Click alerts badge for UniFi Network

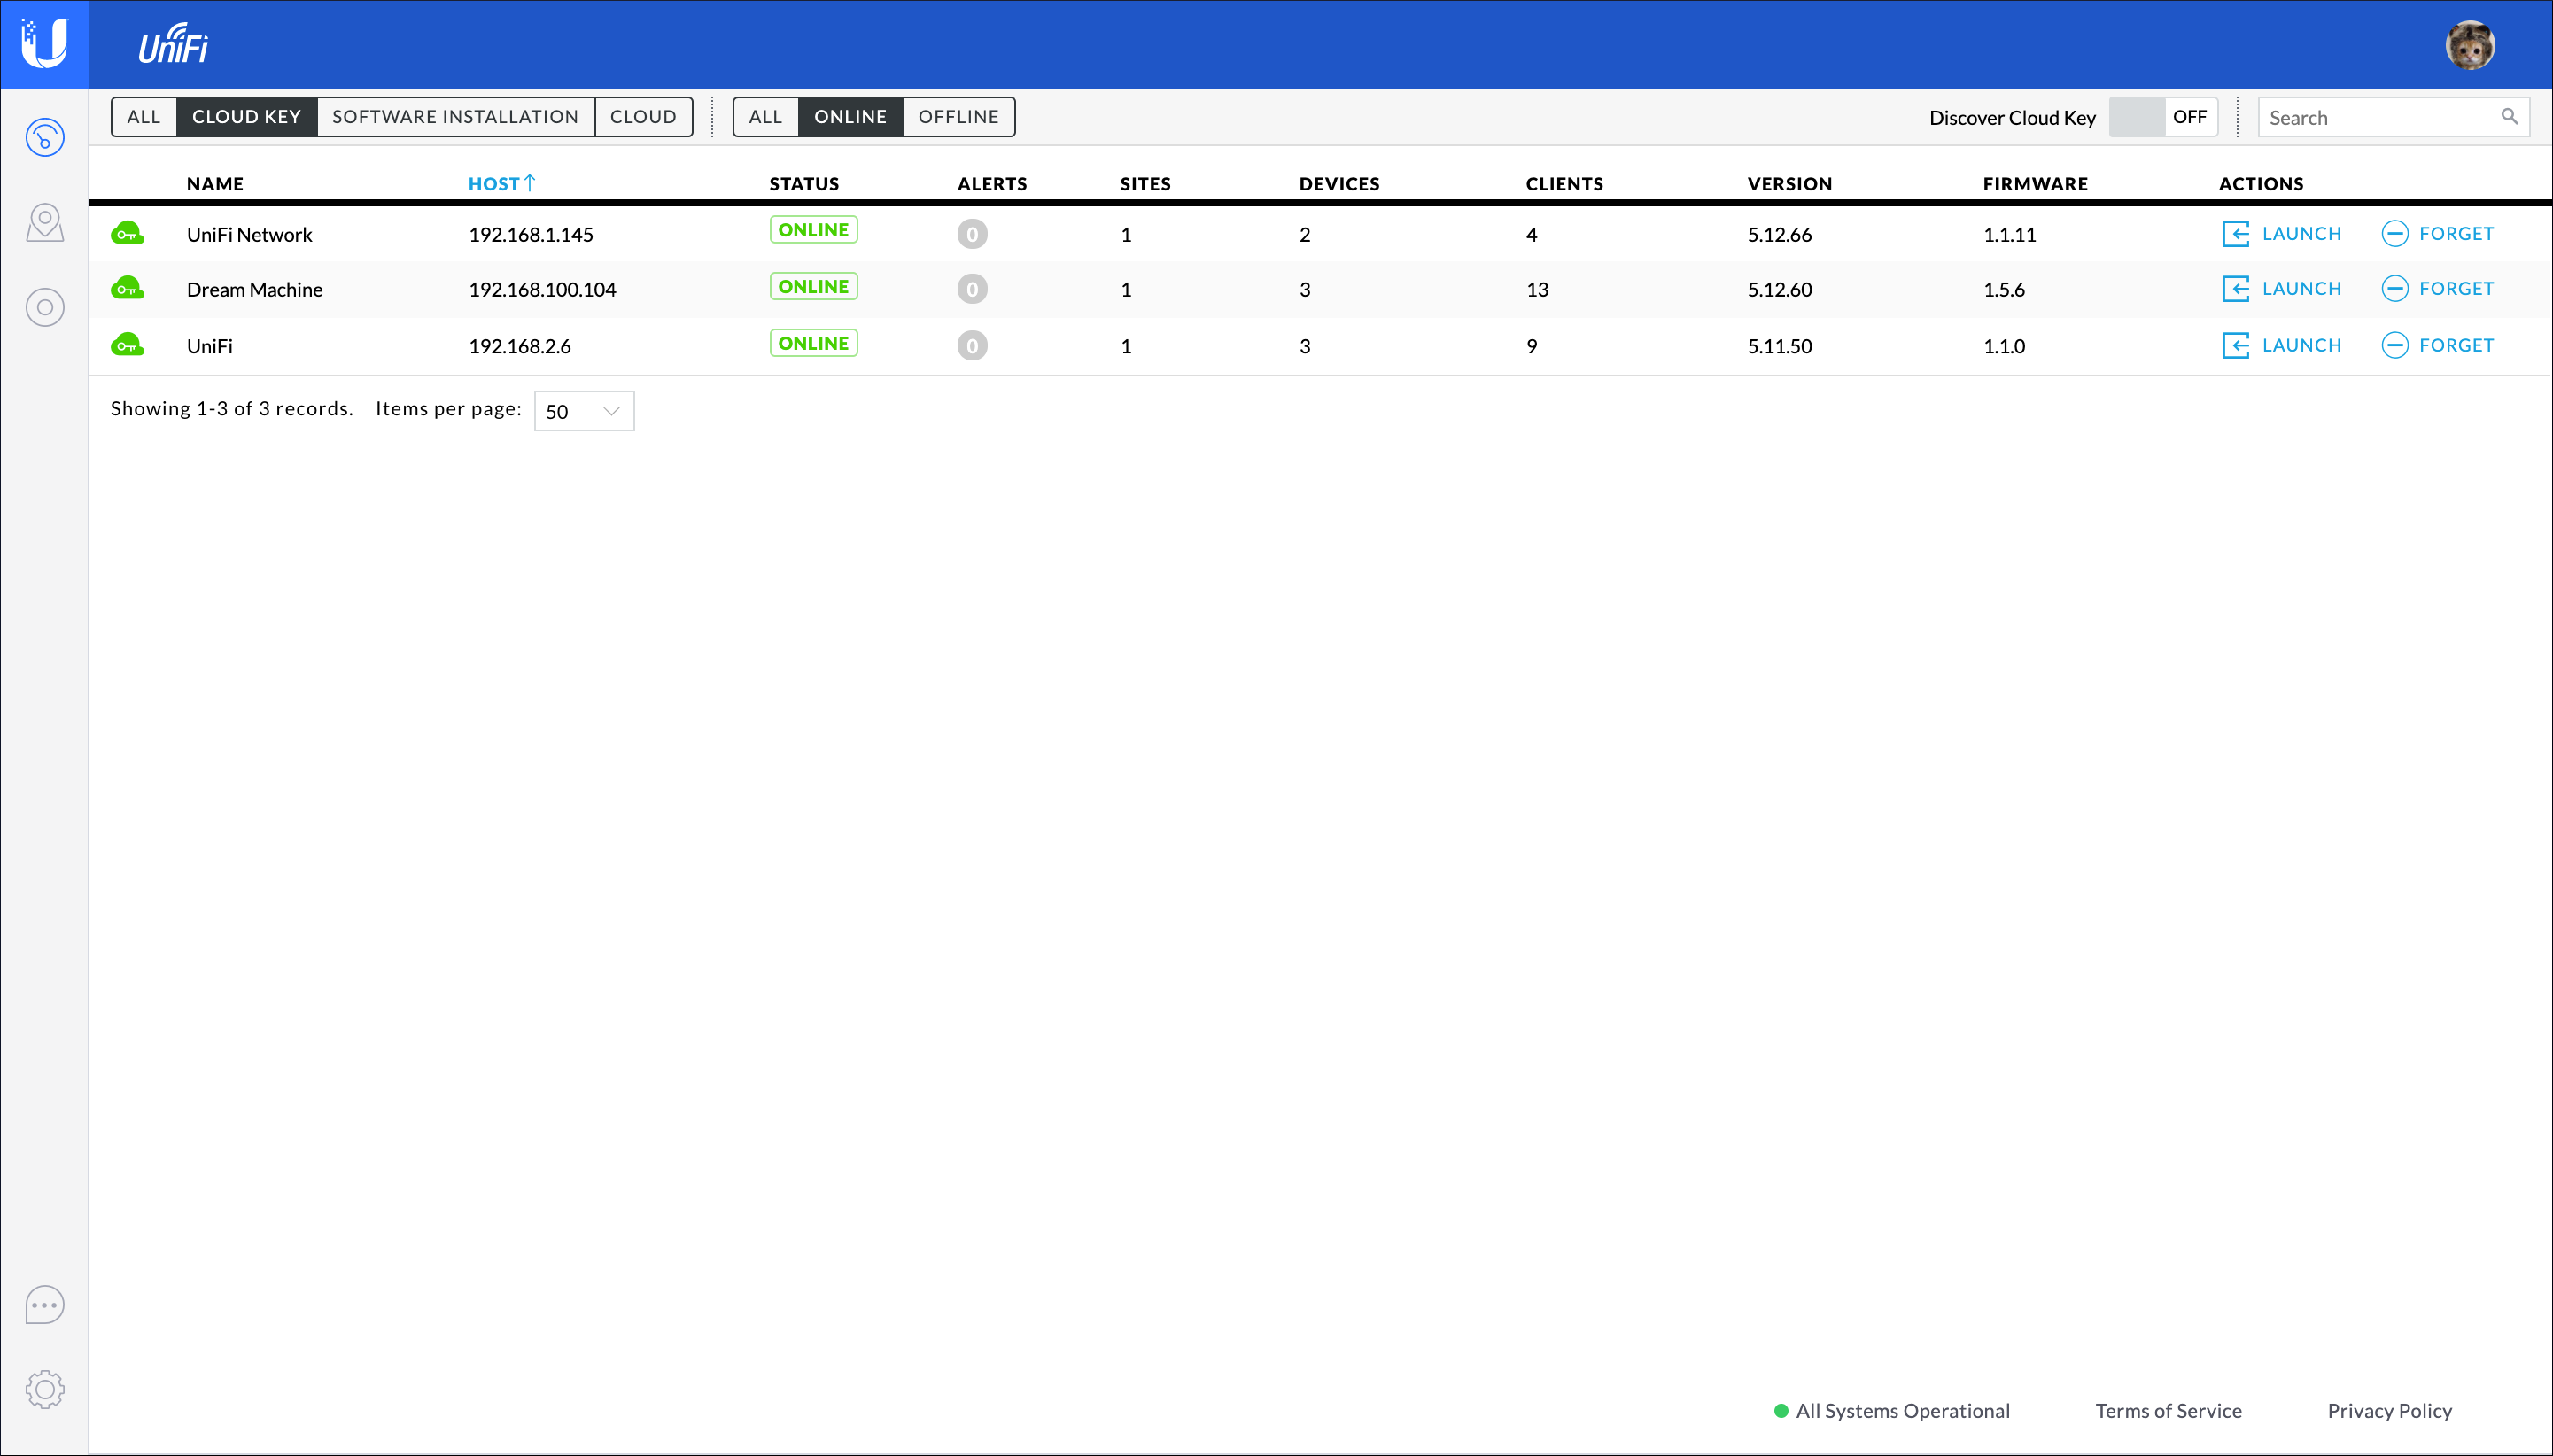click(971, 234)
